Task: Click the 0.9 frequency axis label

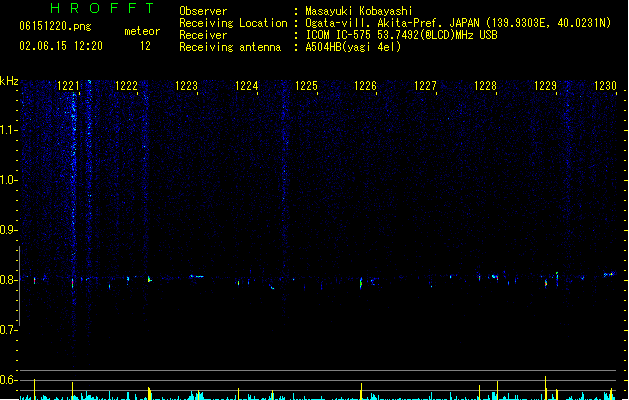Action: (8, 230)
